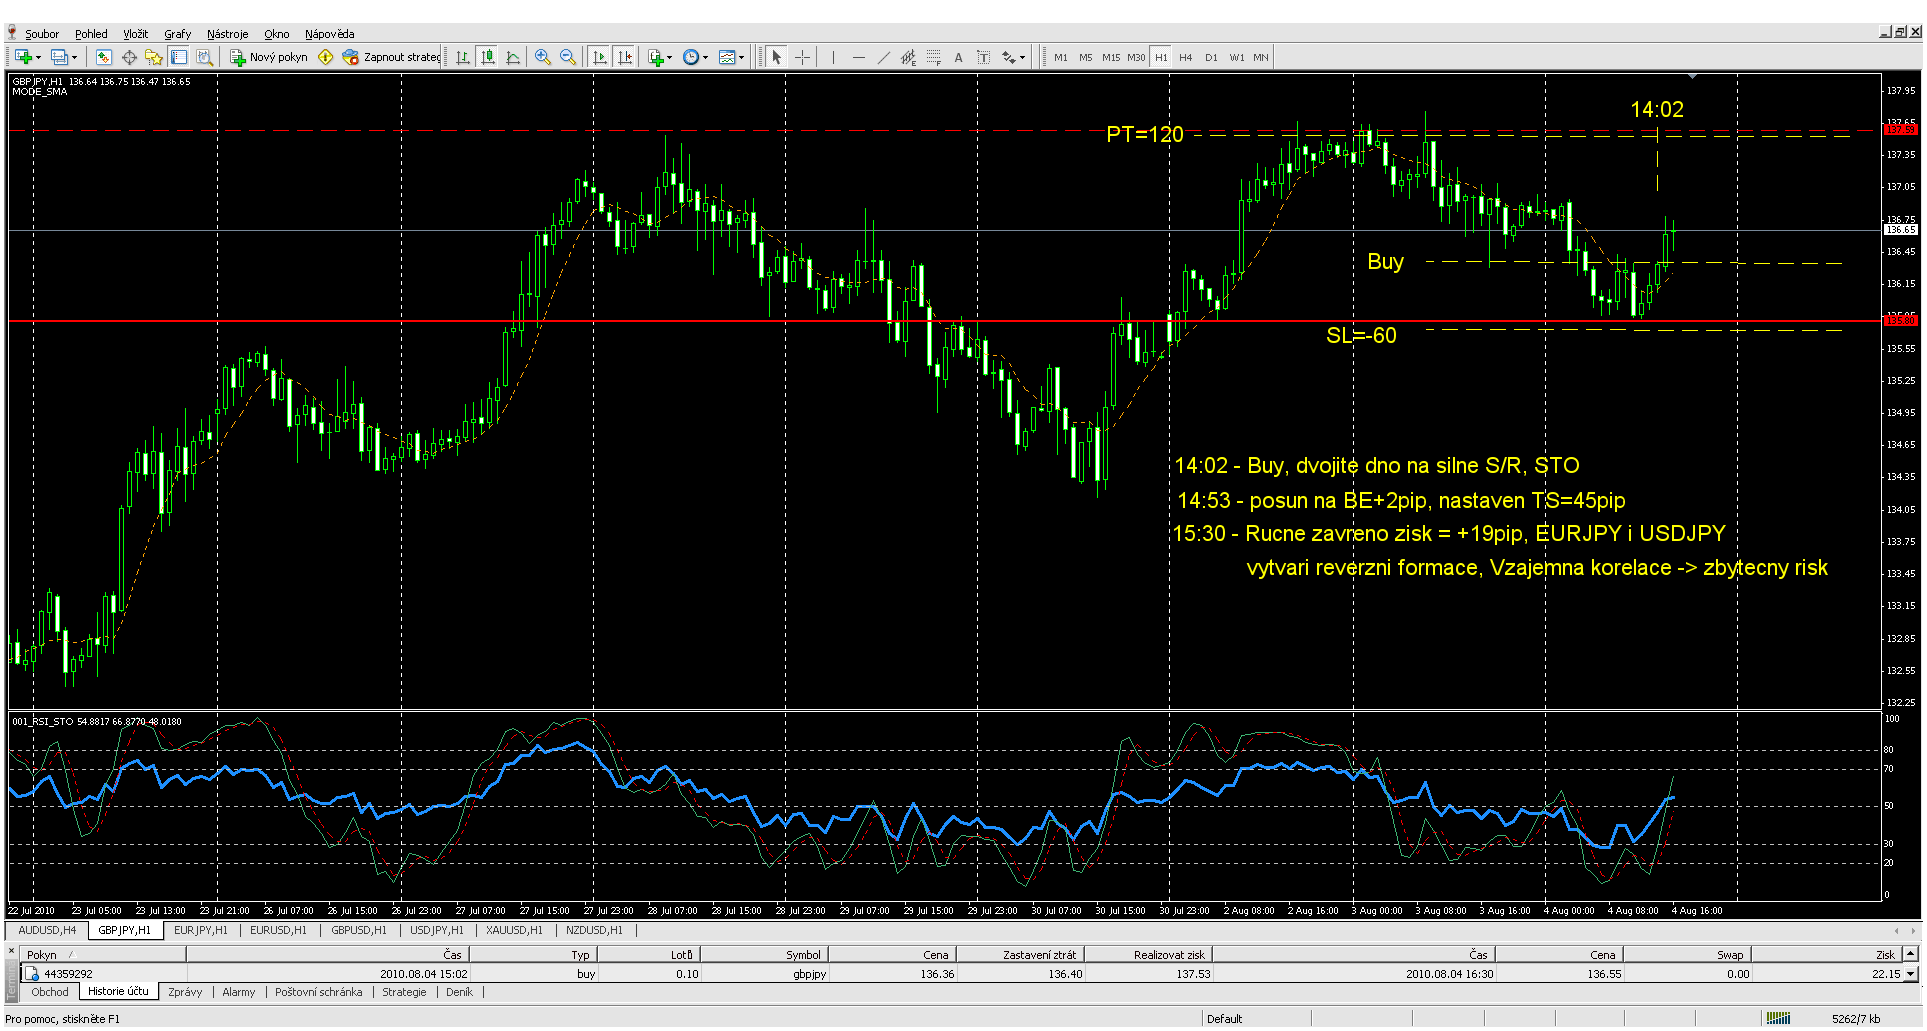Viewport: 1927px width, 1031px height.
Task: Select the Crosshair tool
Action: pos(803,58)
